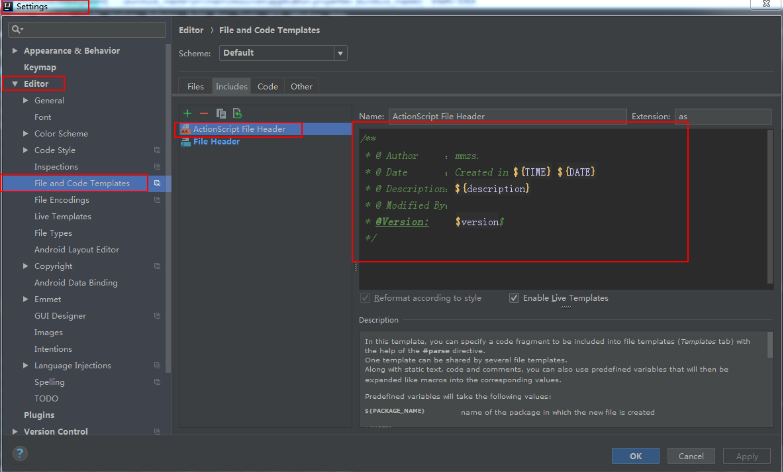The height and width of the screenshot is (472, 783).
Task: Select File and Code Templates item
Action: click(82, 183)
